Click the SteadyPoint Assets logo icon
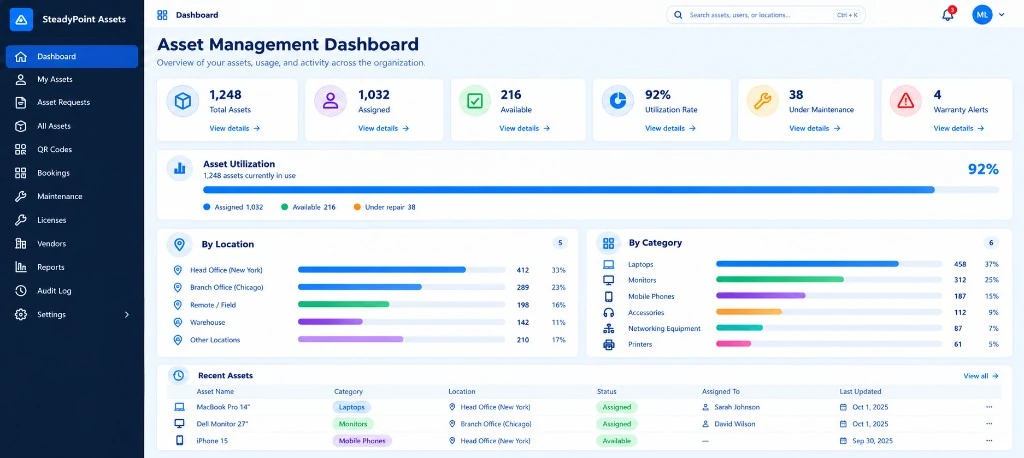The image size is (1024, 458). [21, 20]
